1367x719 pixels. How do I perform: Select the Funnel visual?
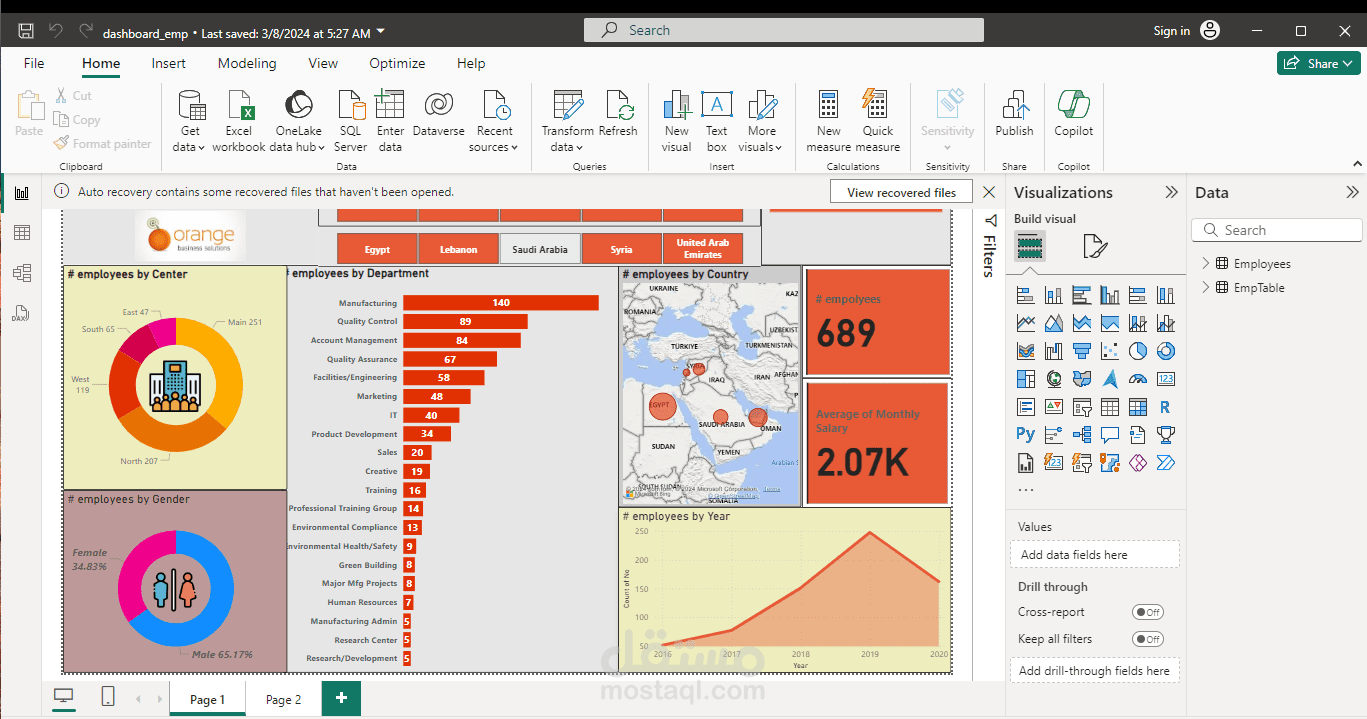[x=1081, y=351]
